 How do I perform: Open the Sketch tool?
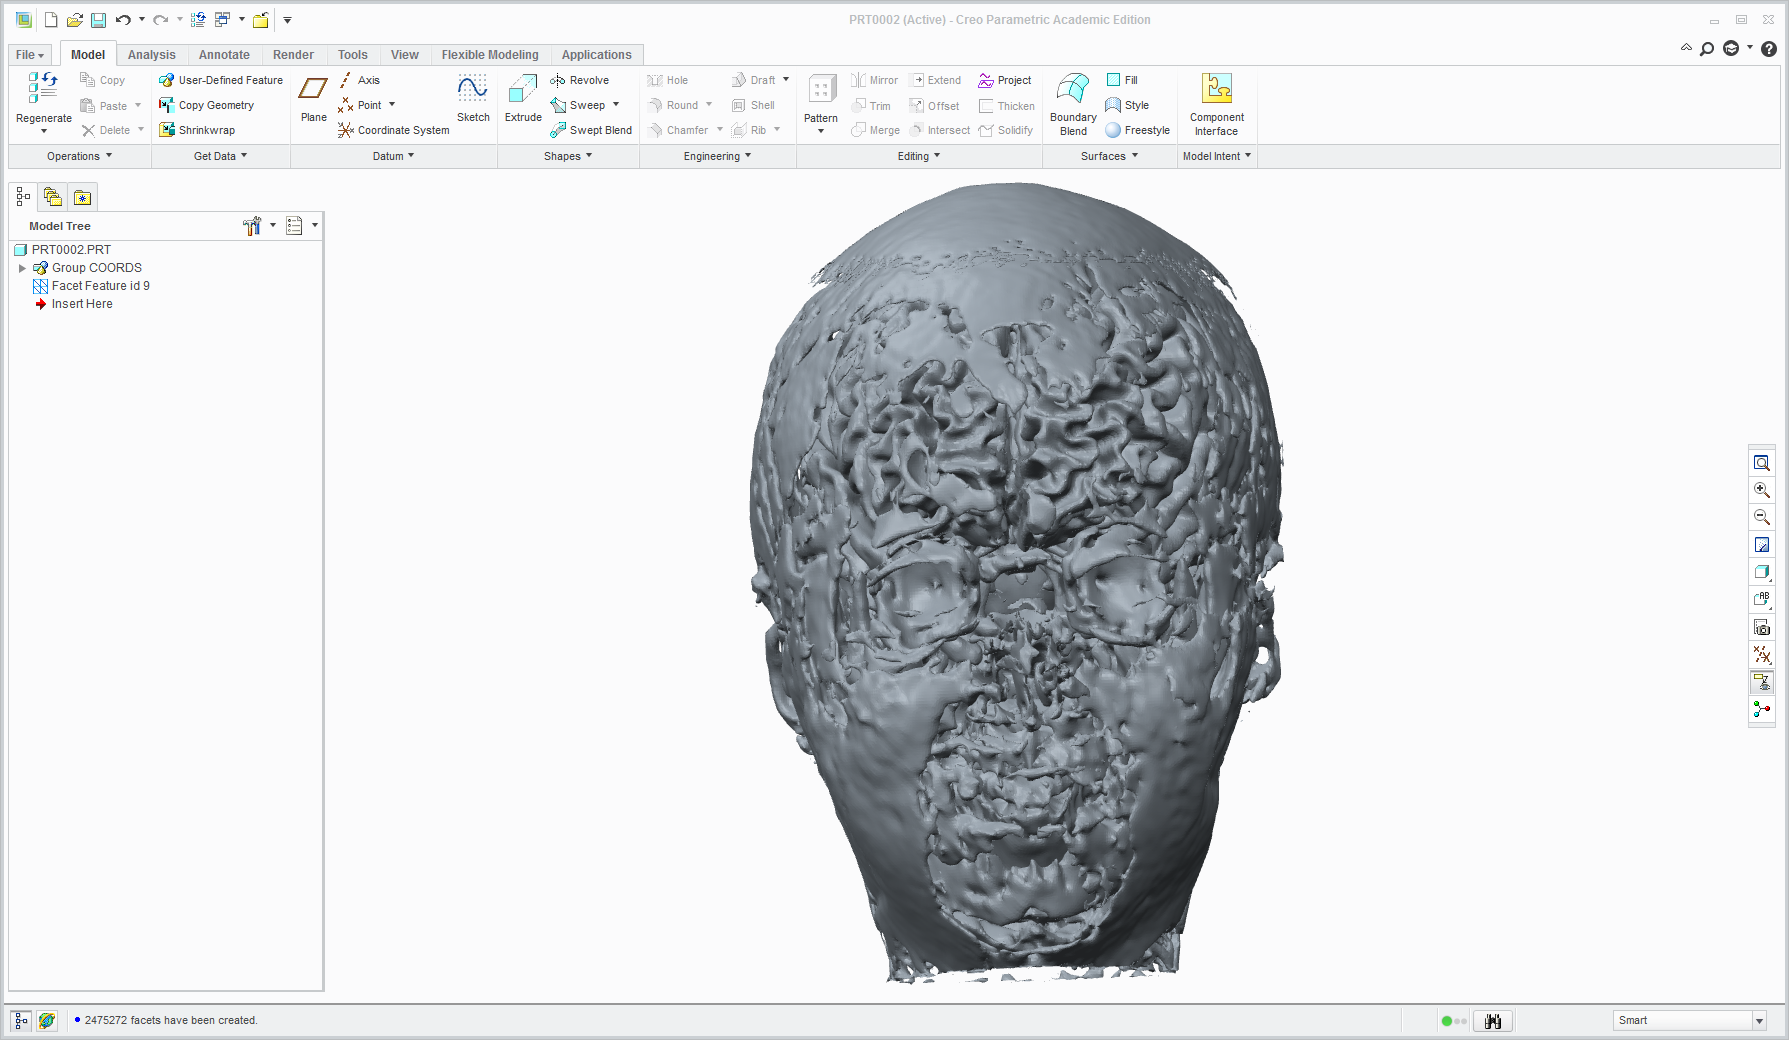[472, 90]
